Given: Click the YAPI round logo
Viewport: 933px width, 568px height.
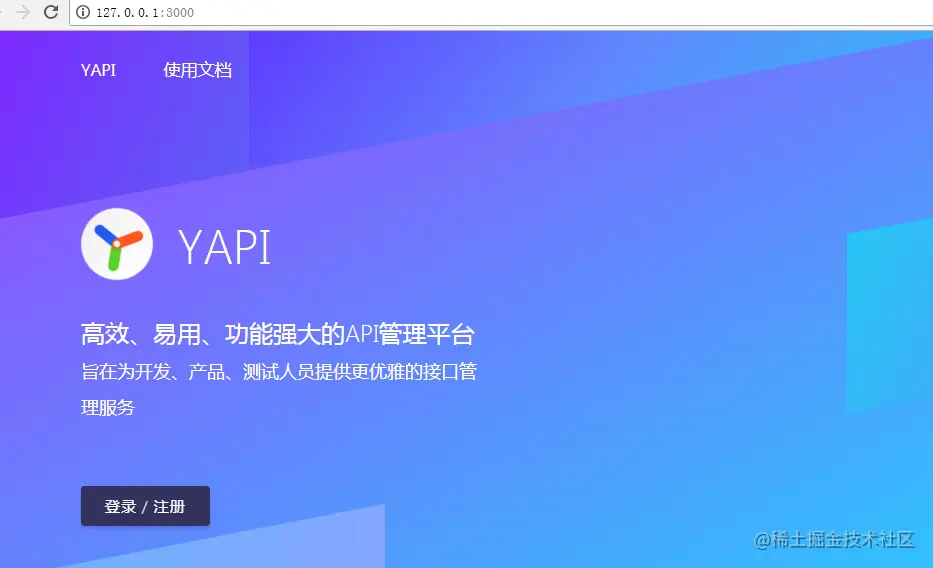Looking at the screenshot, I should pos(117,244).
